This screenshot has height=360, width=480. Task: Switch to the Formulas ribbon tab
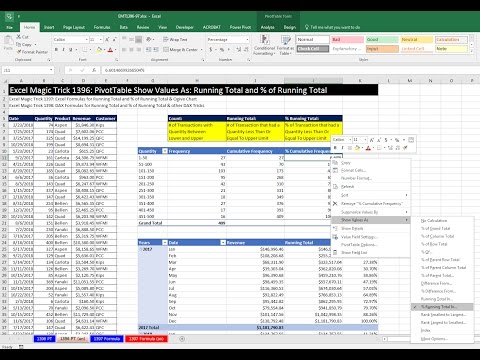coord(102,27)
